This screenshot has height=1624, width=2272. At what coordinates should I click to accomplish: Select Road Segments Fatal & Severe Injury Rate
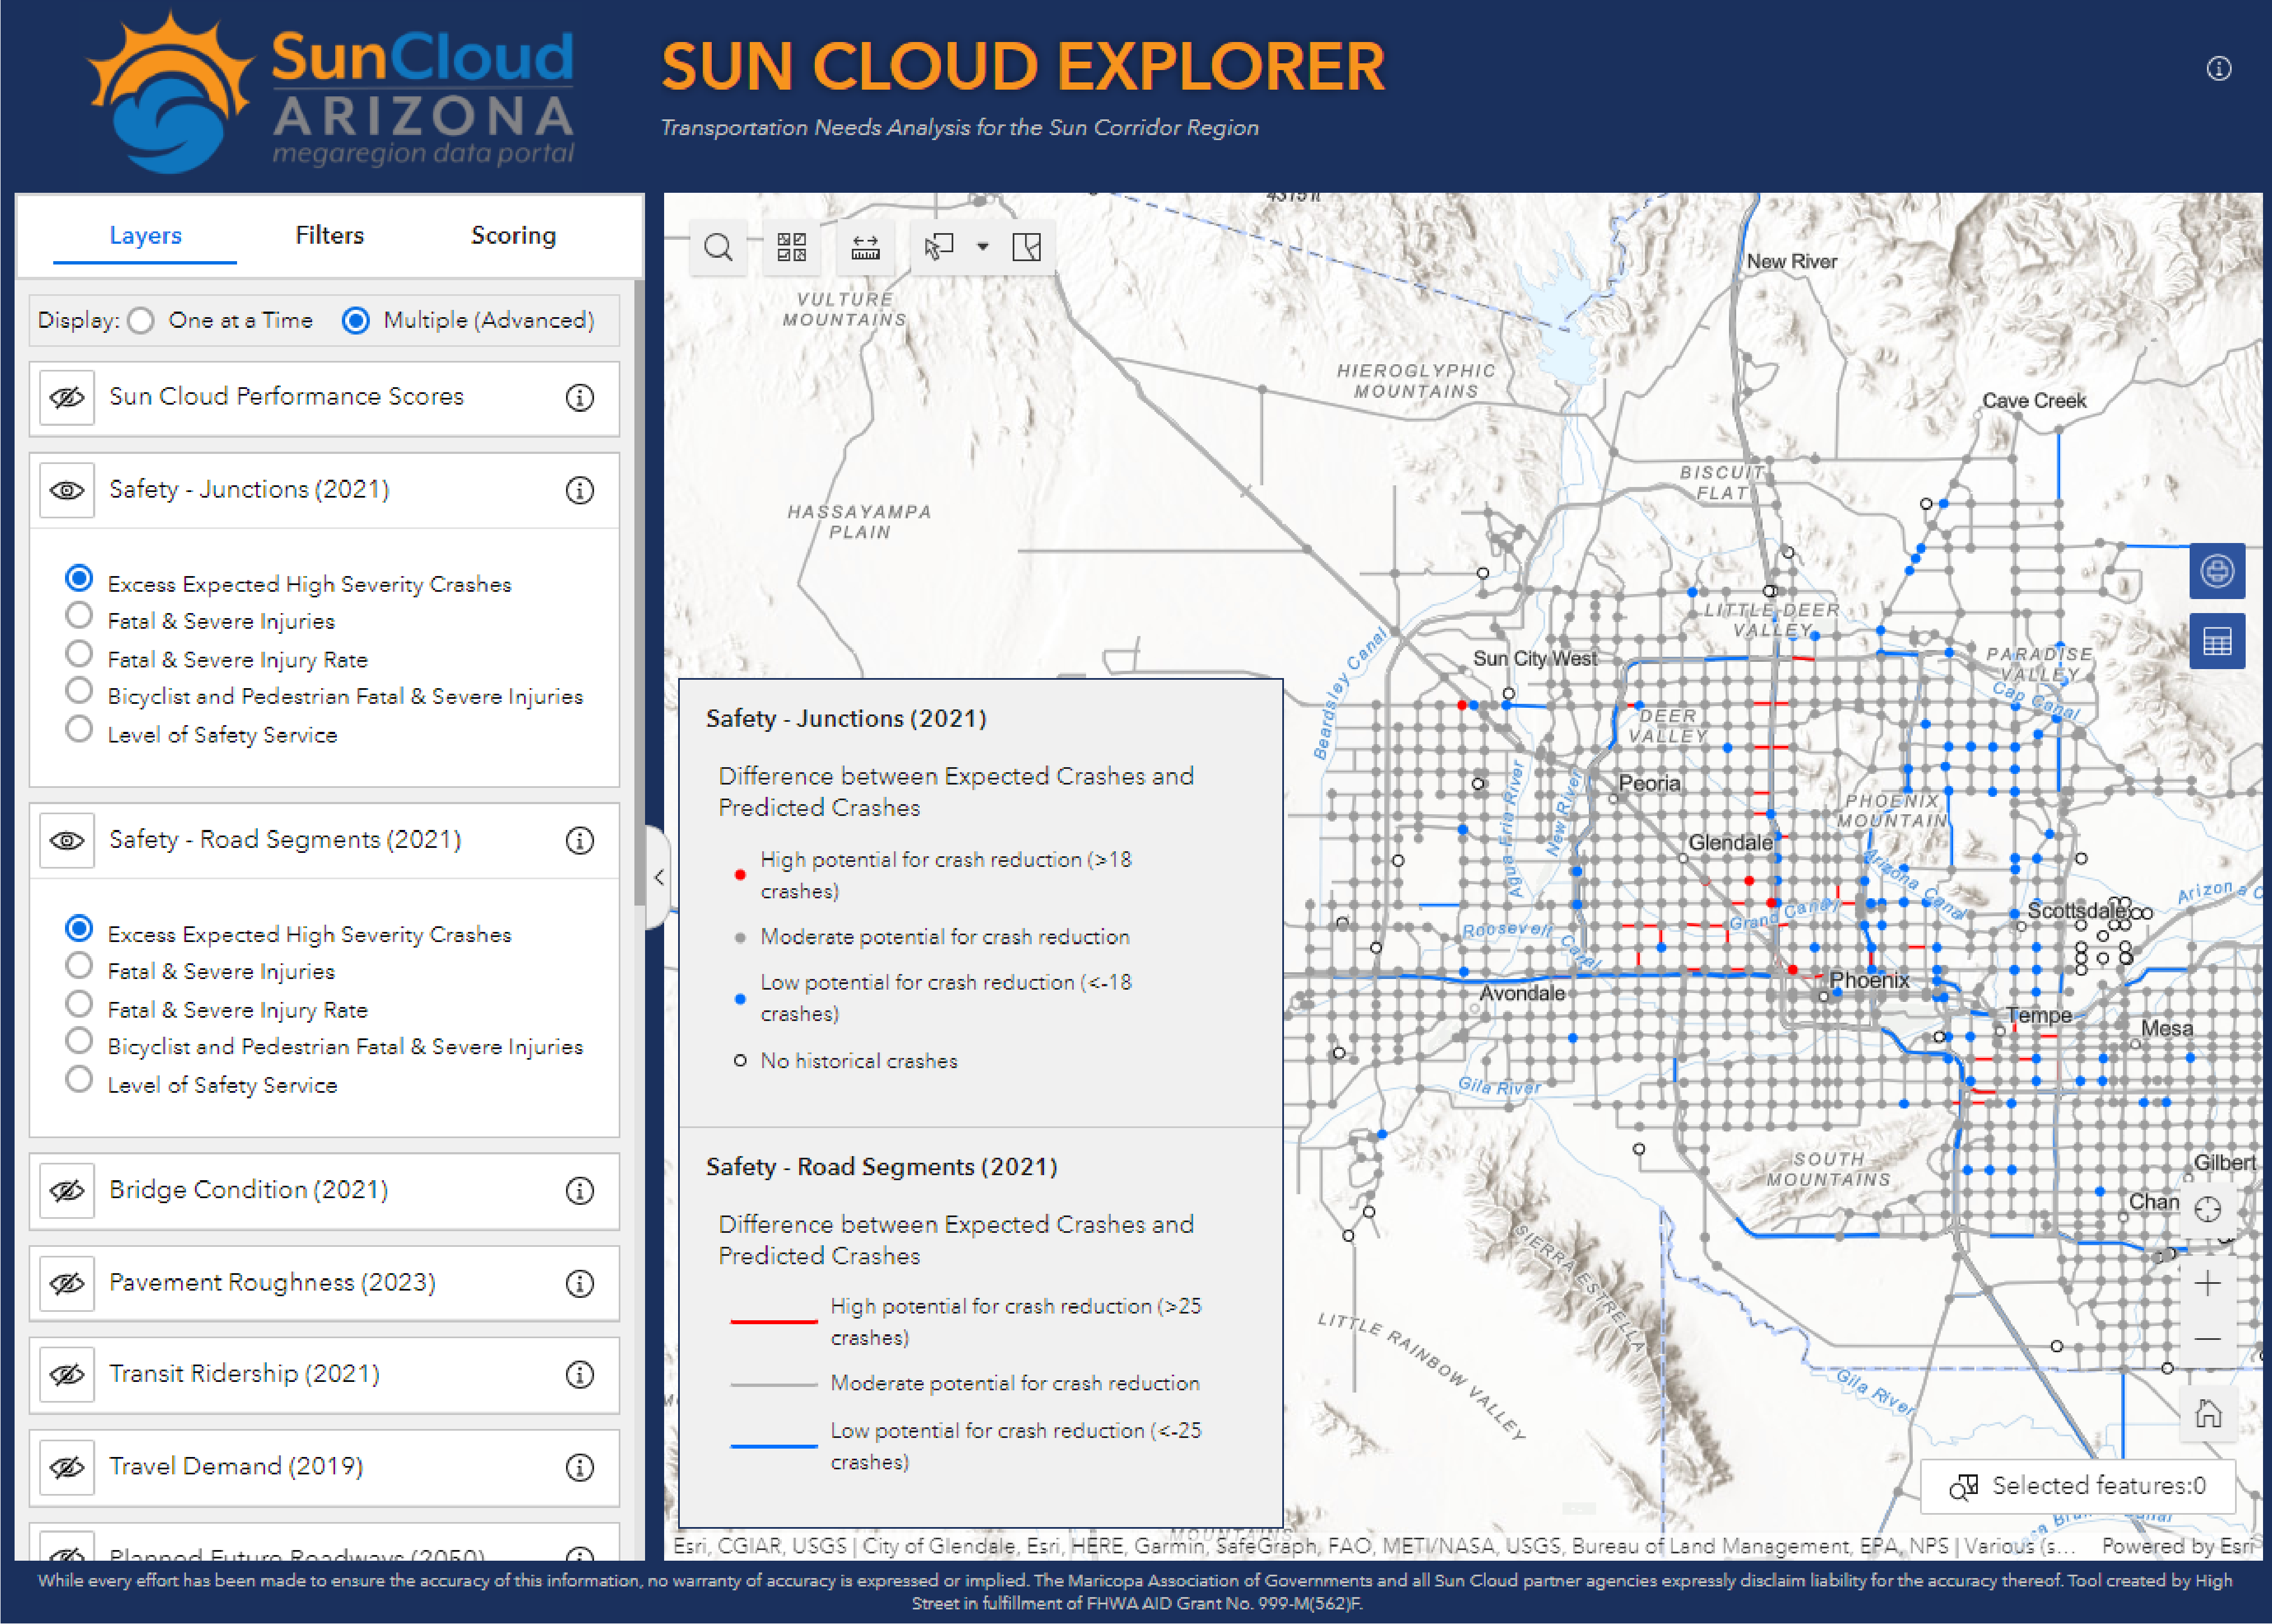pos(79,1005)
